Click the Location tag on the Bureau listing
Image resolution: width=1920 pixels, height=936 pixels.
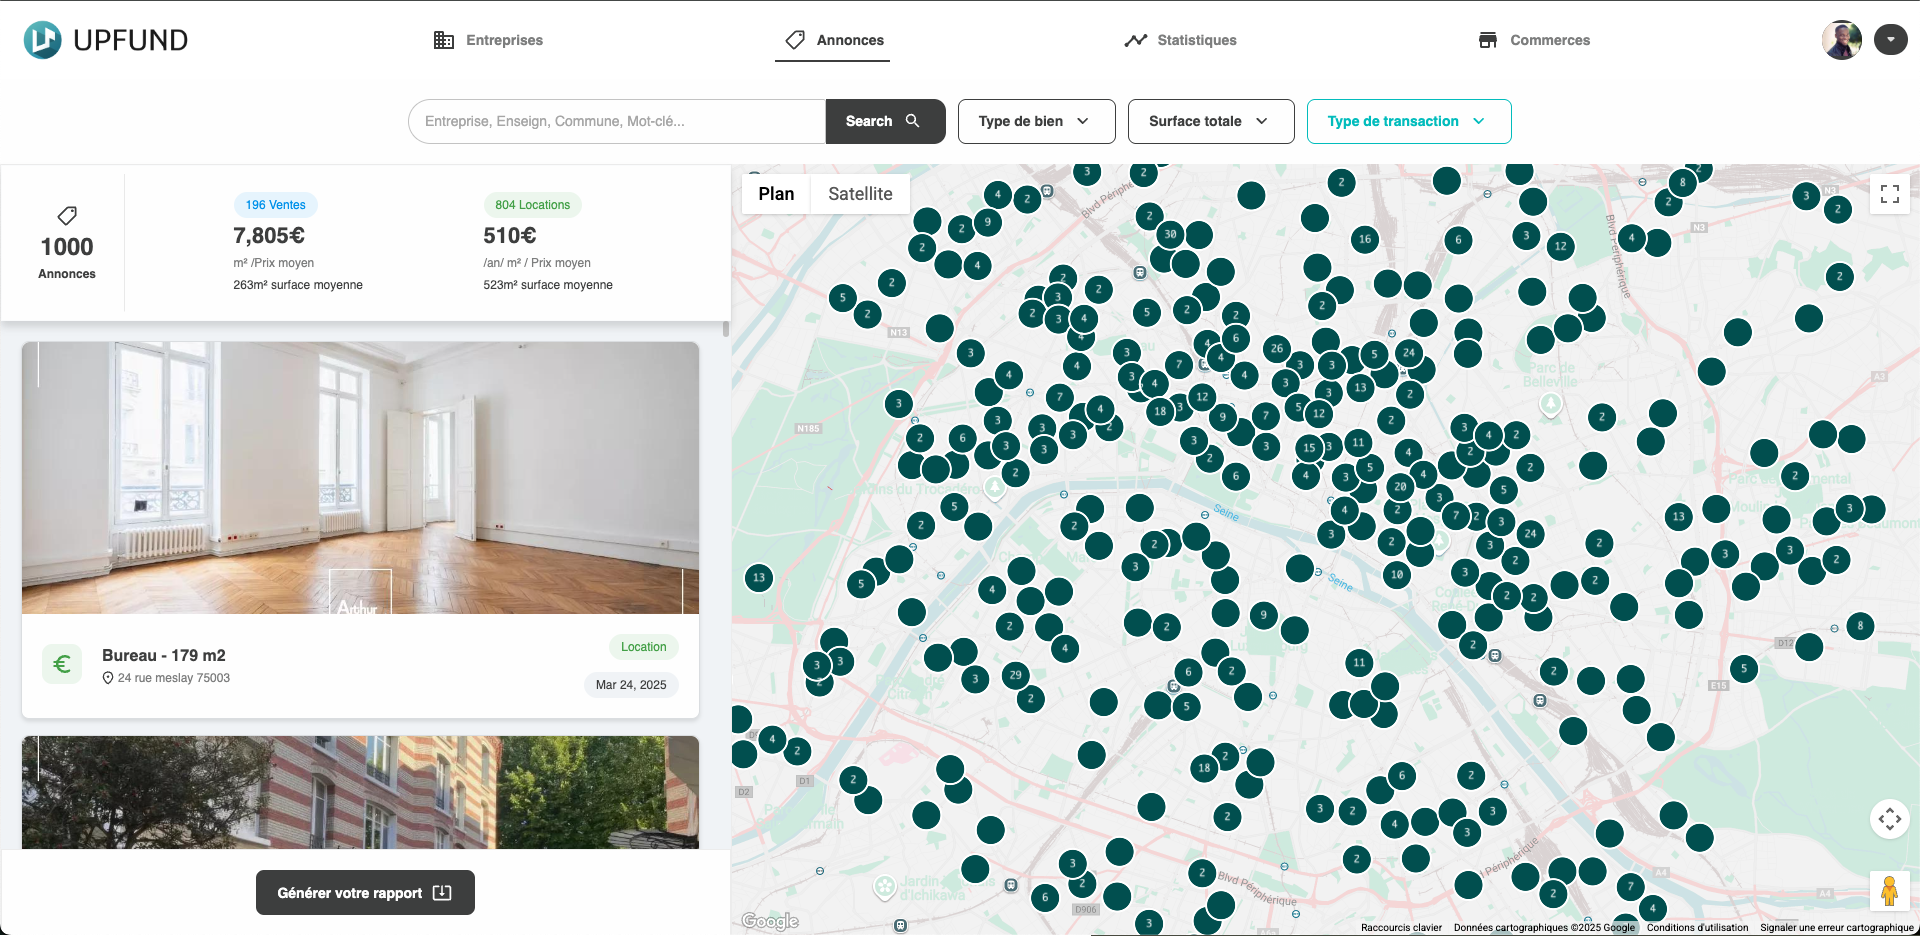[x=643, y=647]
